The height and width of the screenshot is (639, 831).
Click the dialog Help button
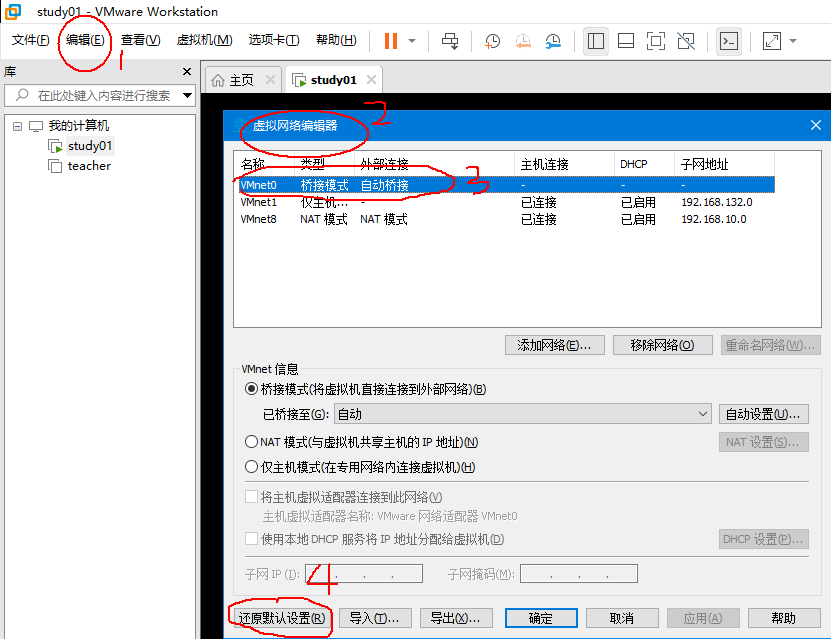[784, 618]
